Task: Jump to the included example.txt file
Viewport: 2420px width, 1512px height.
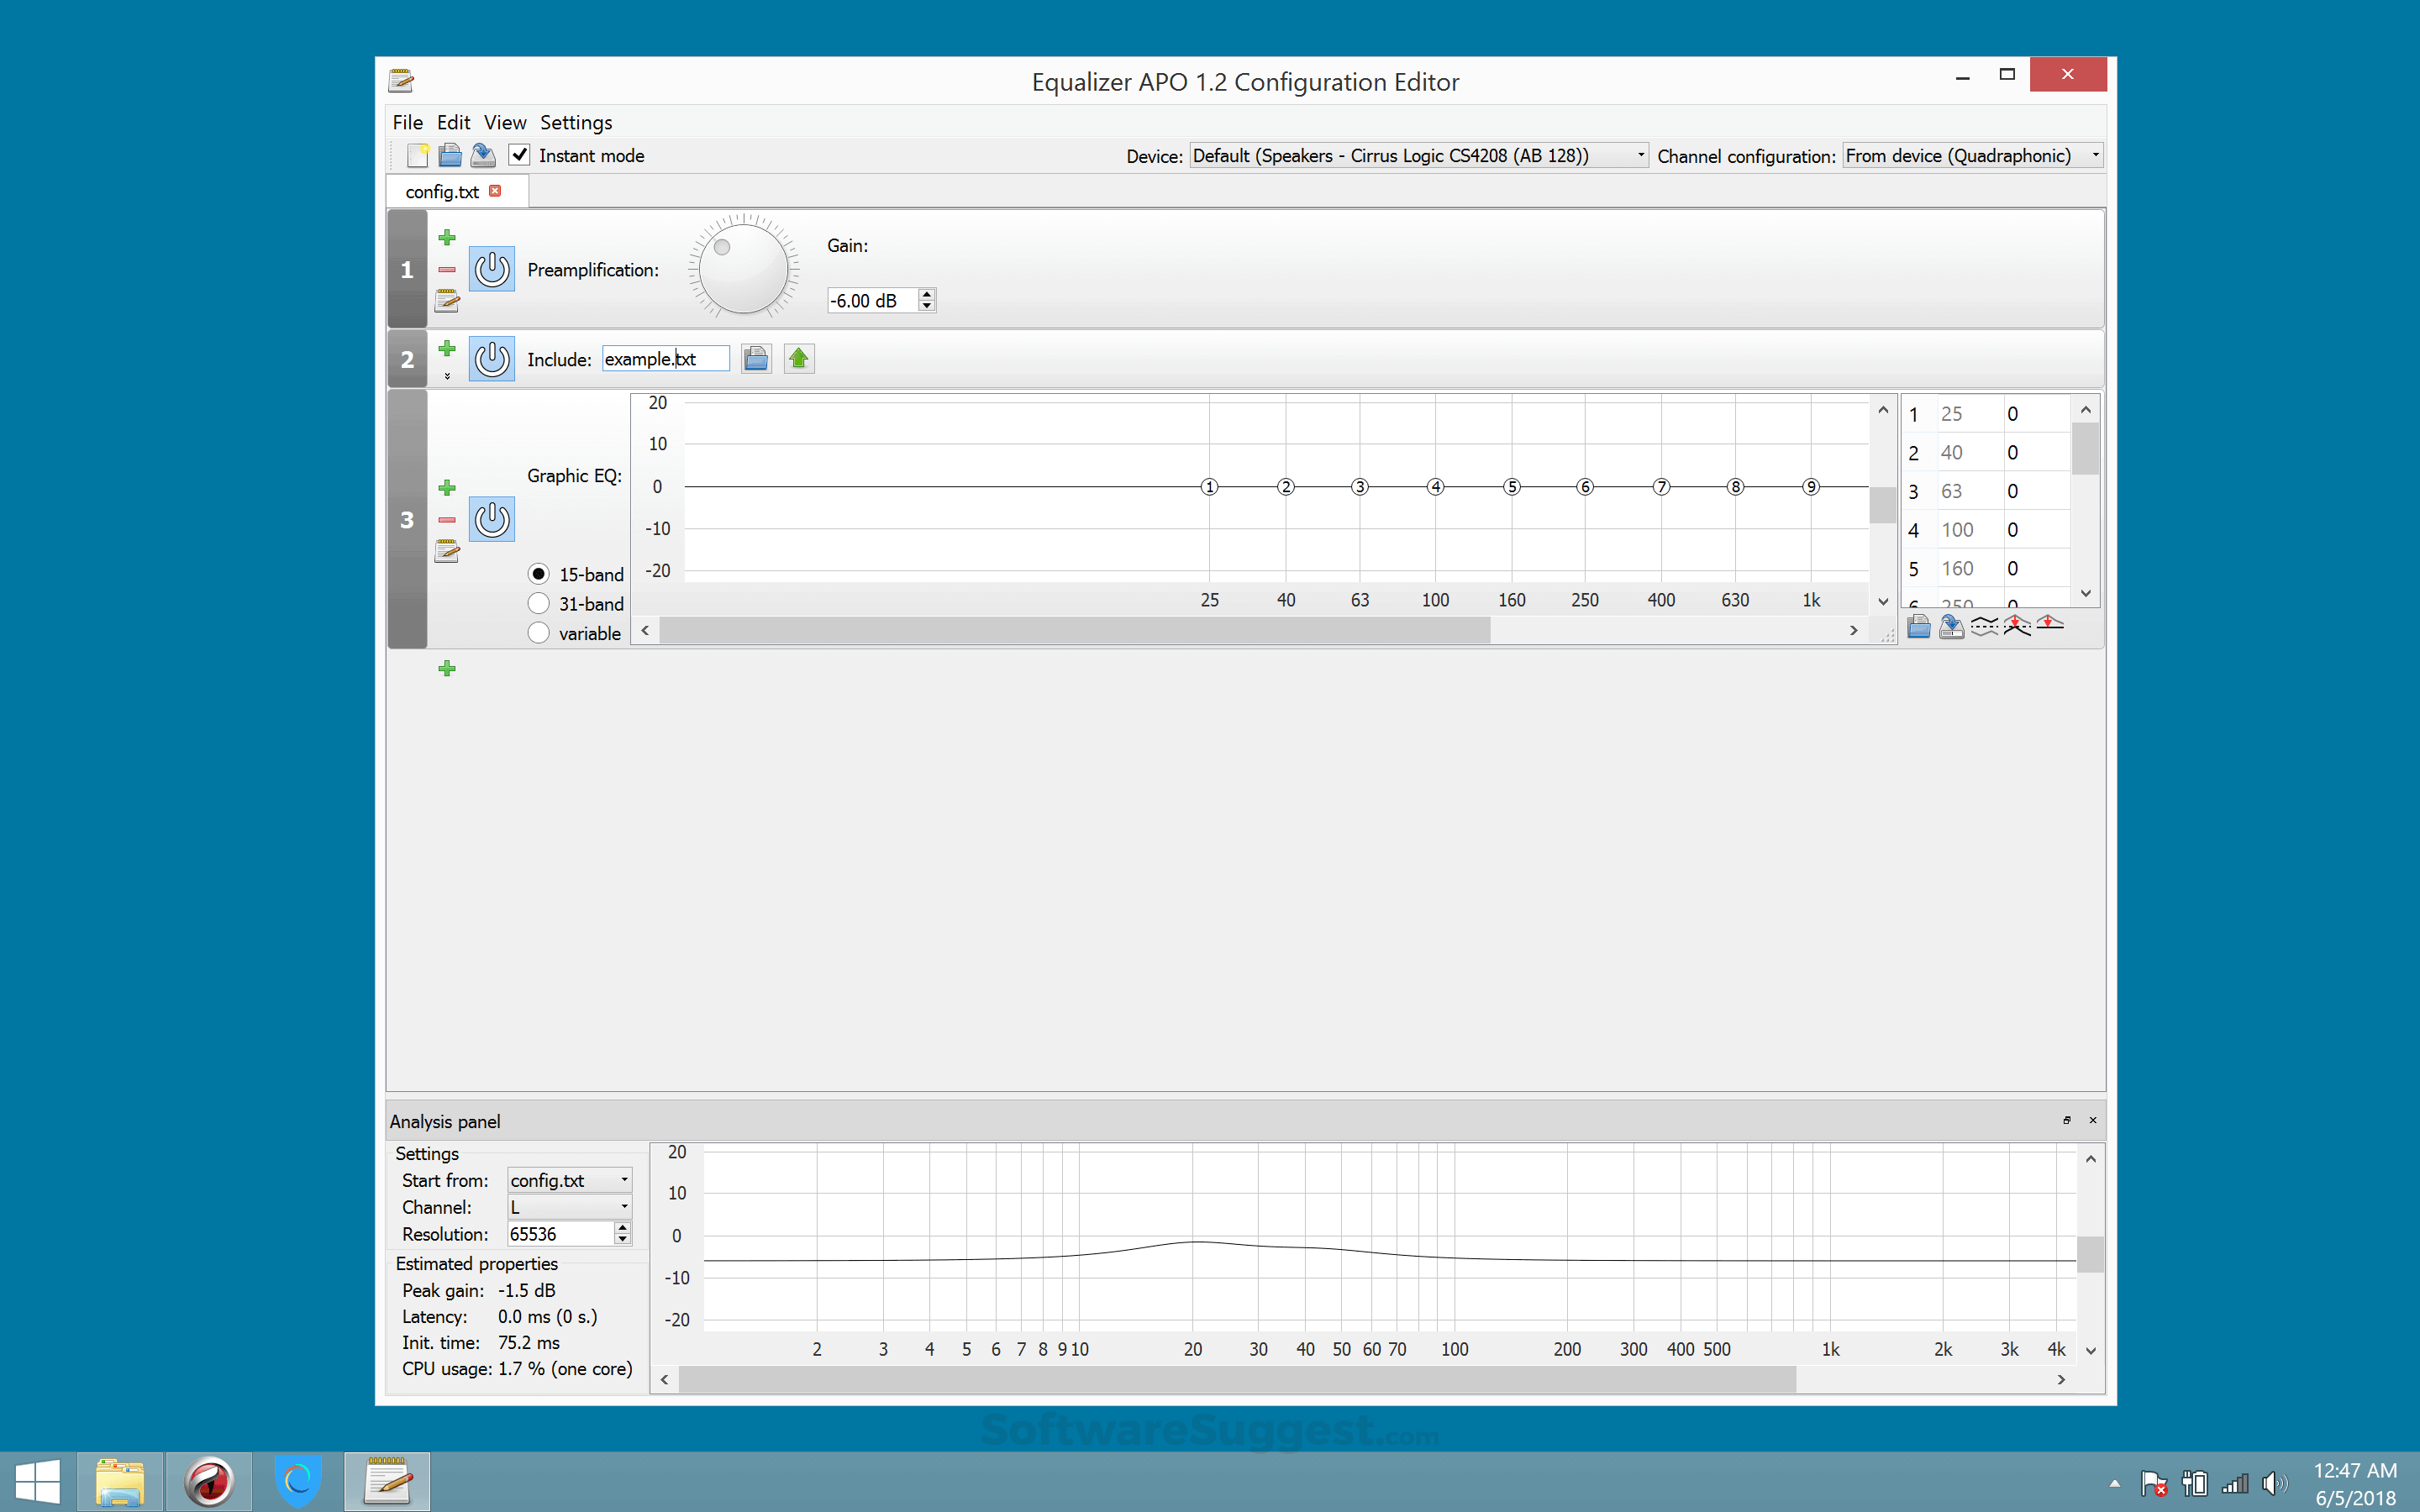Action: click(798, 358)
